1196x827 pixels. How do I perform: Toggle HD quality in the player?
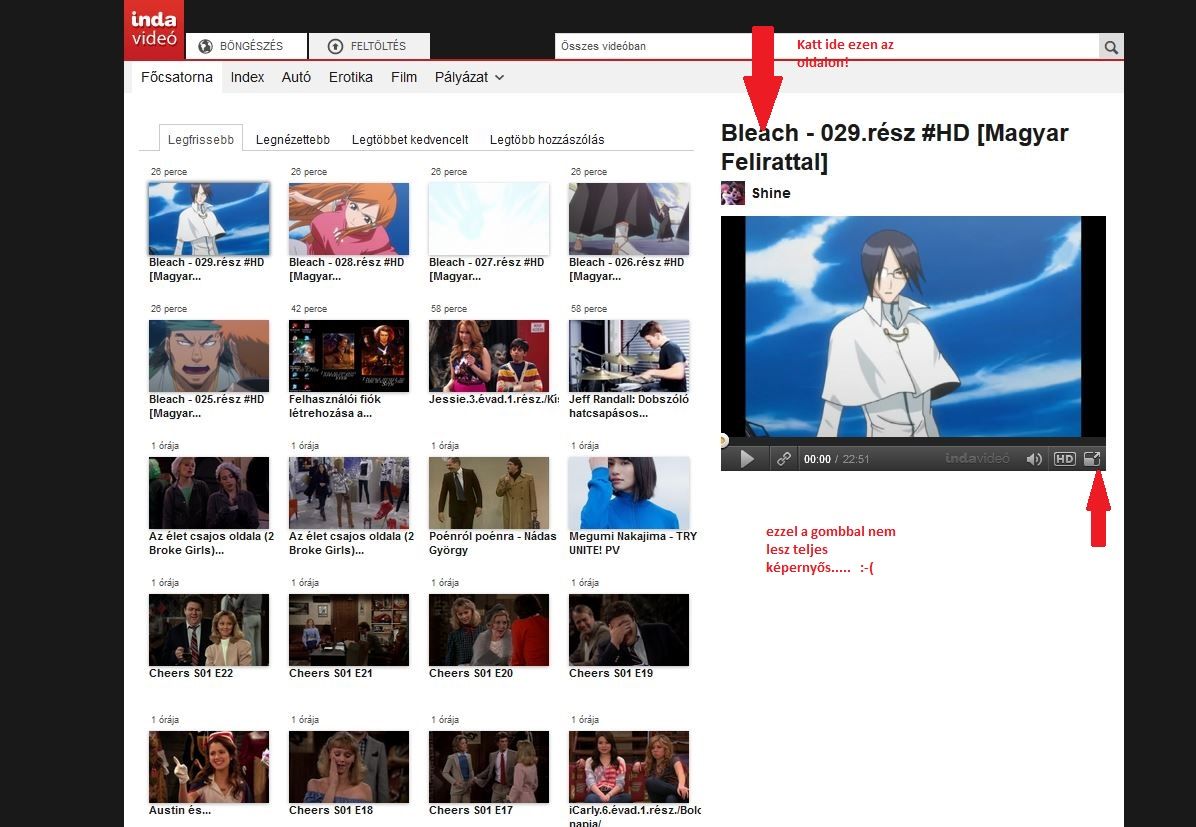pyautogui.click(x=1064, y=459)
